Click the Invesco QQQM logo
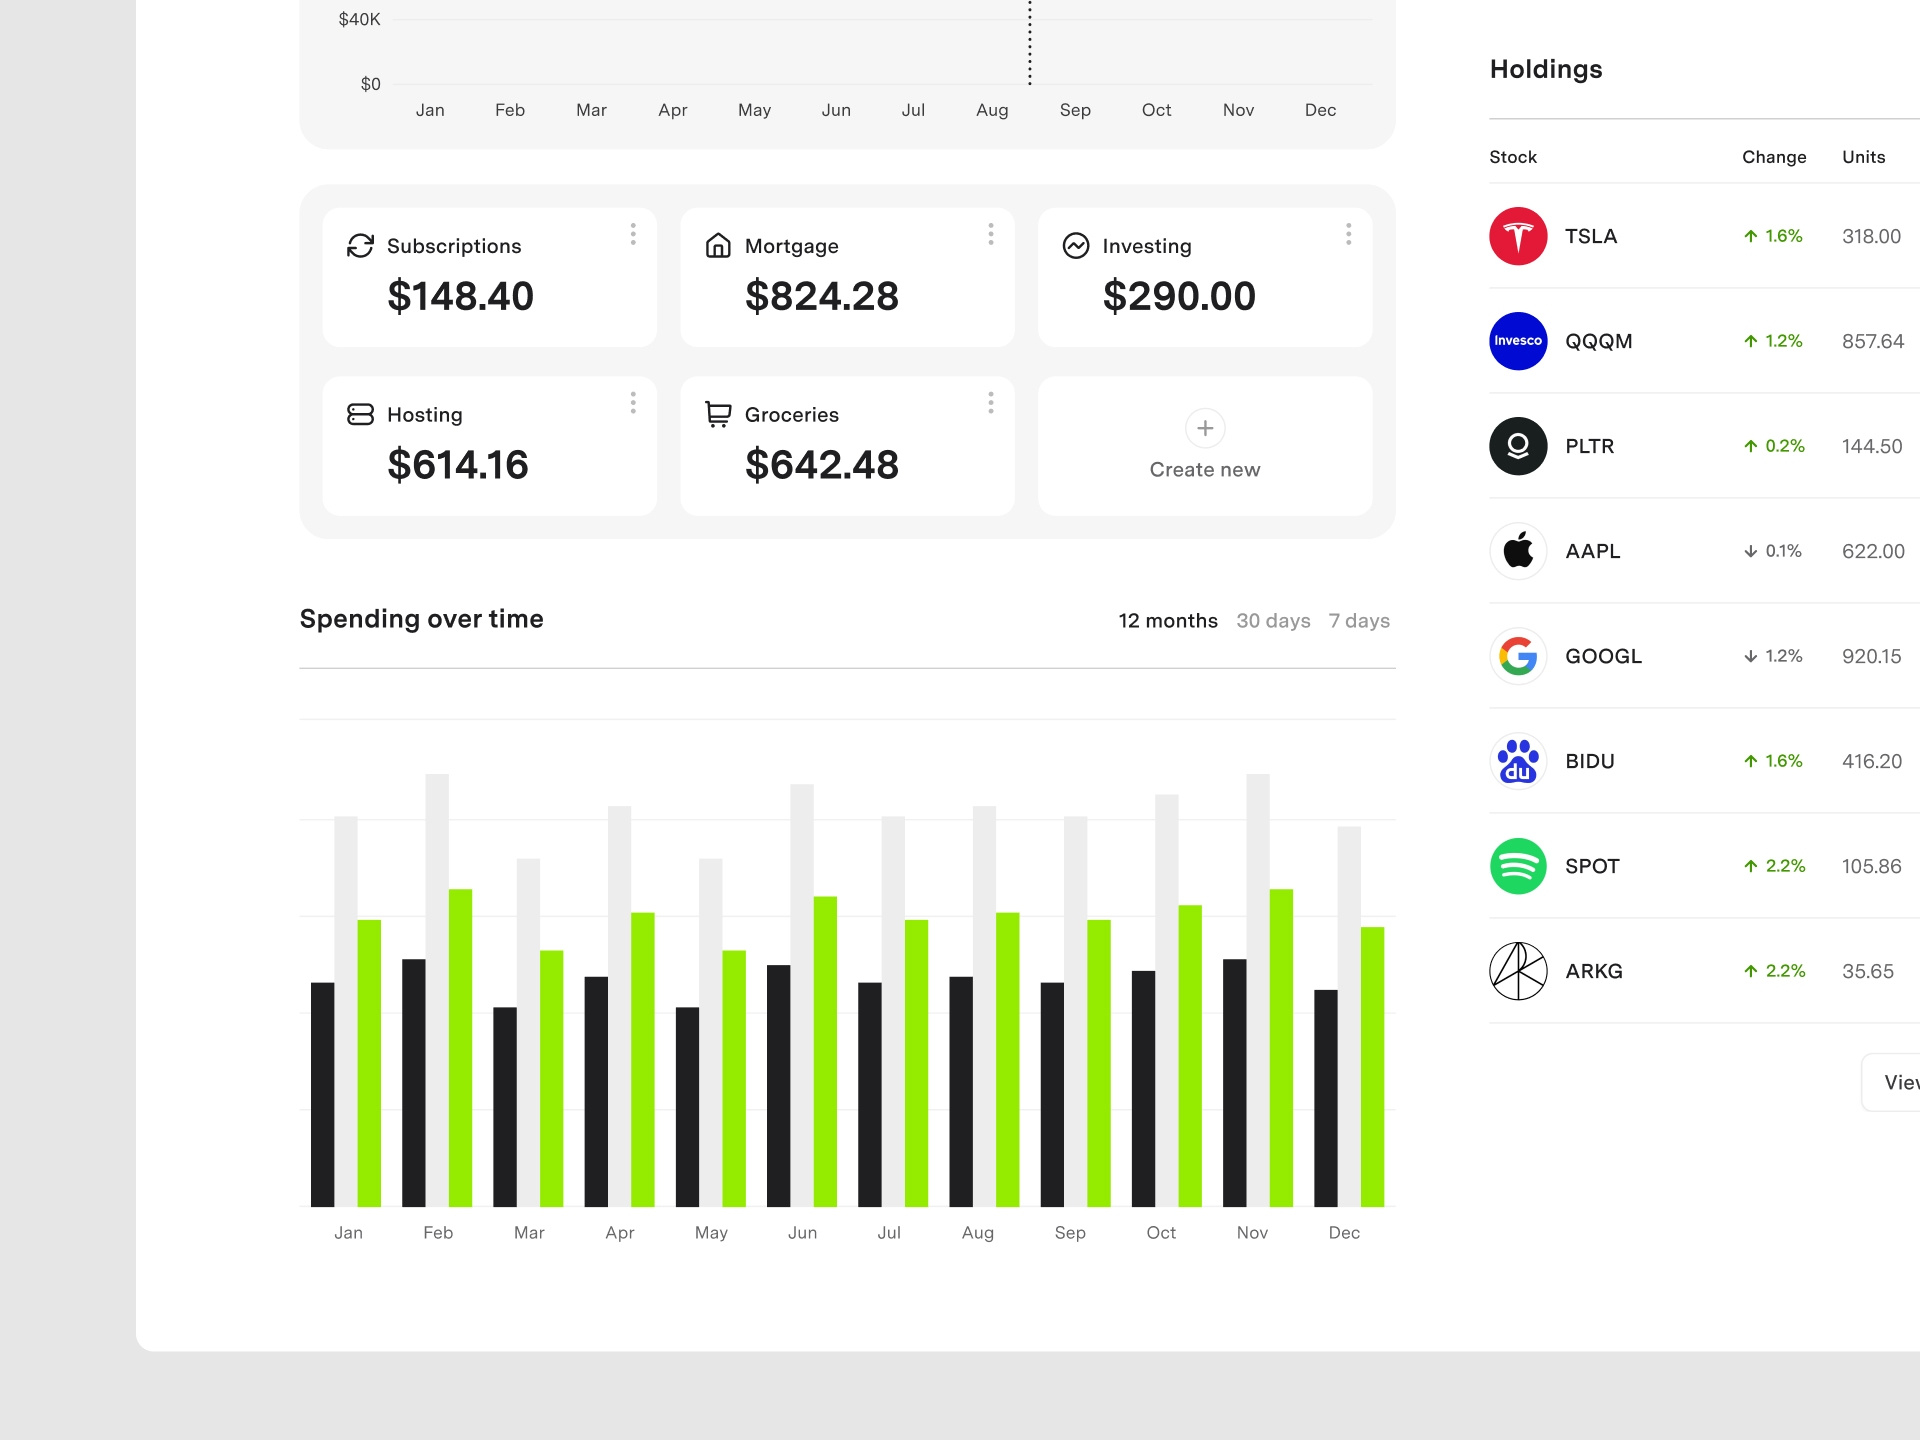The image size is (1920, 1440). 1517,341
